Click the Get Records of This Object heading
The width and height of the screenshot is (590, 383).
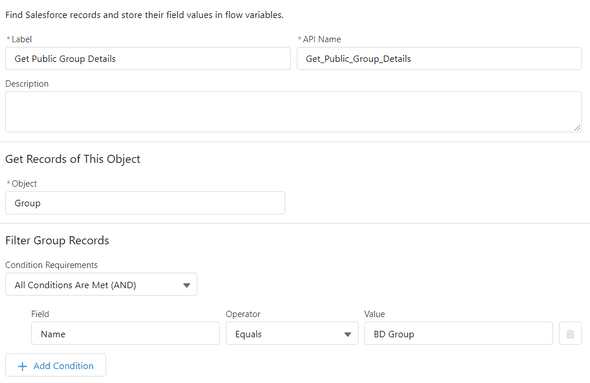click(x=73, y=159)
